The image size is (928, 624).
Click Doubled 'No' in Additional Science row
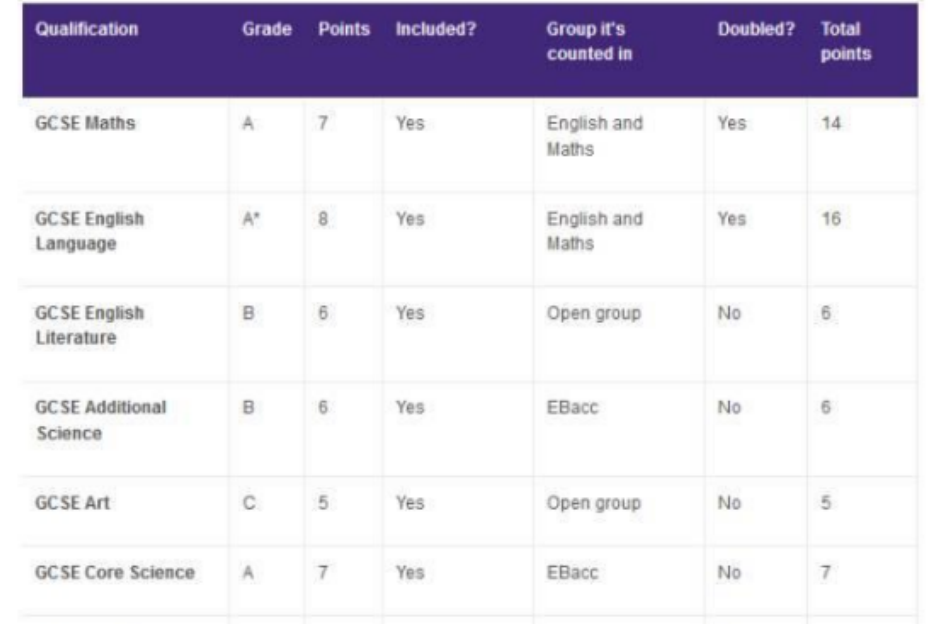[x=729, y=407]
